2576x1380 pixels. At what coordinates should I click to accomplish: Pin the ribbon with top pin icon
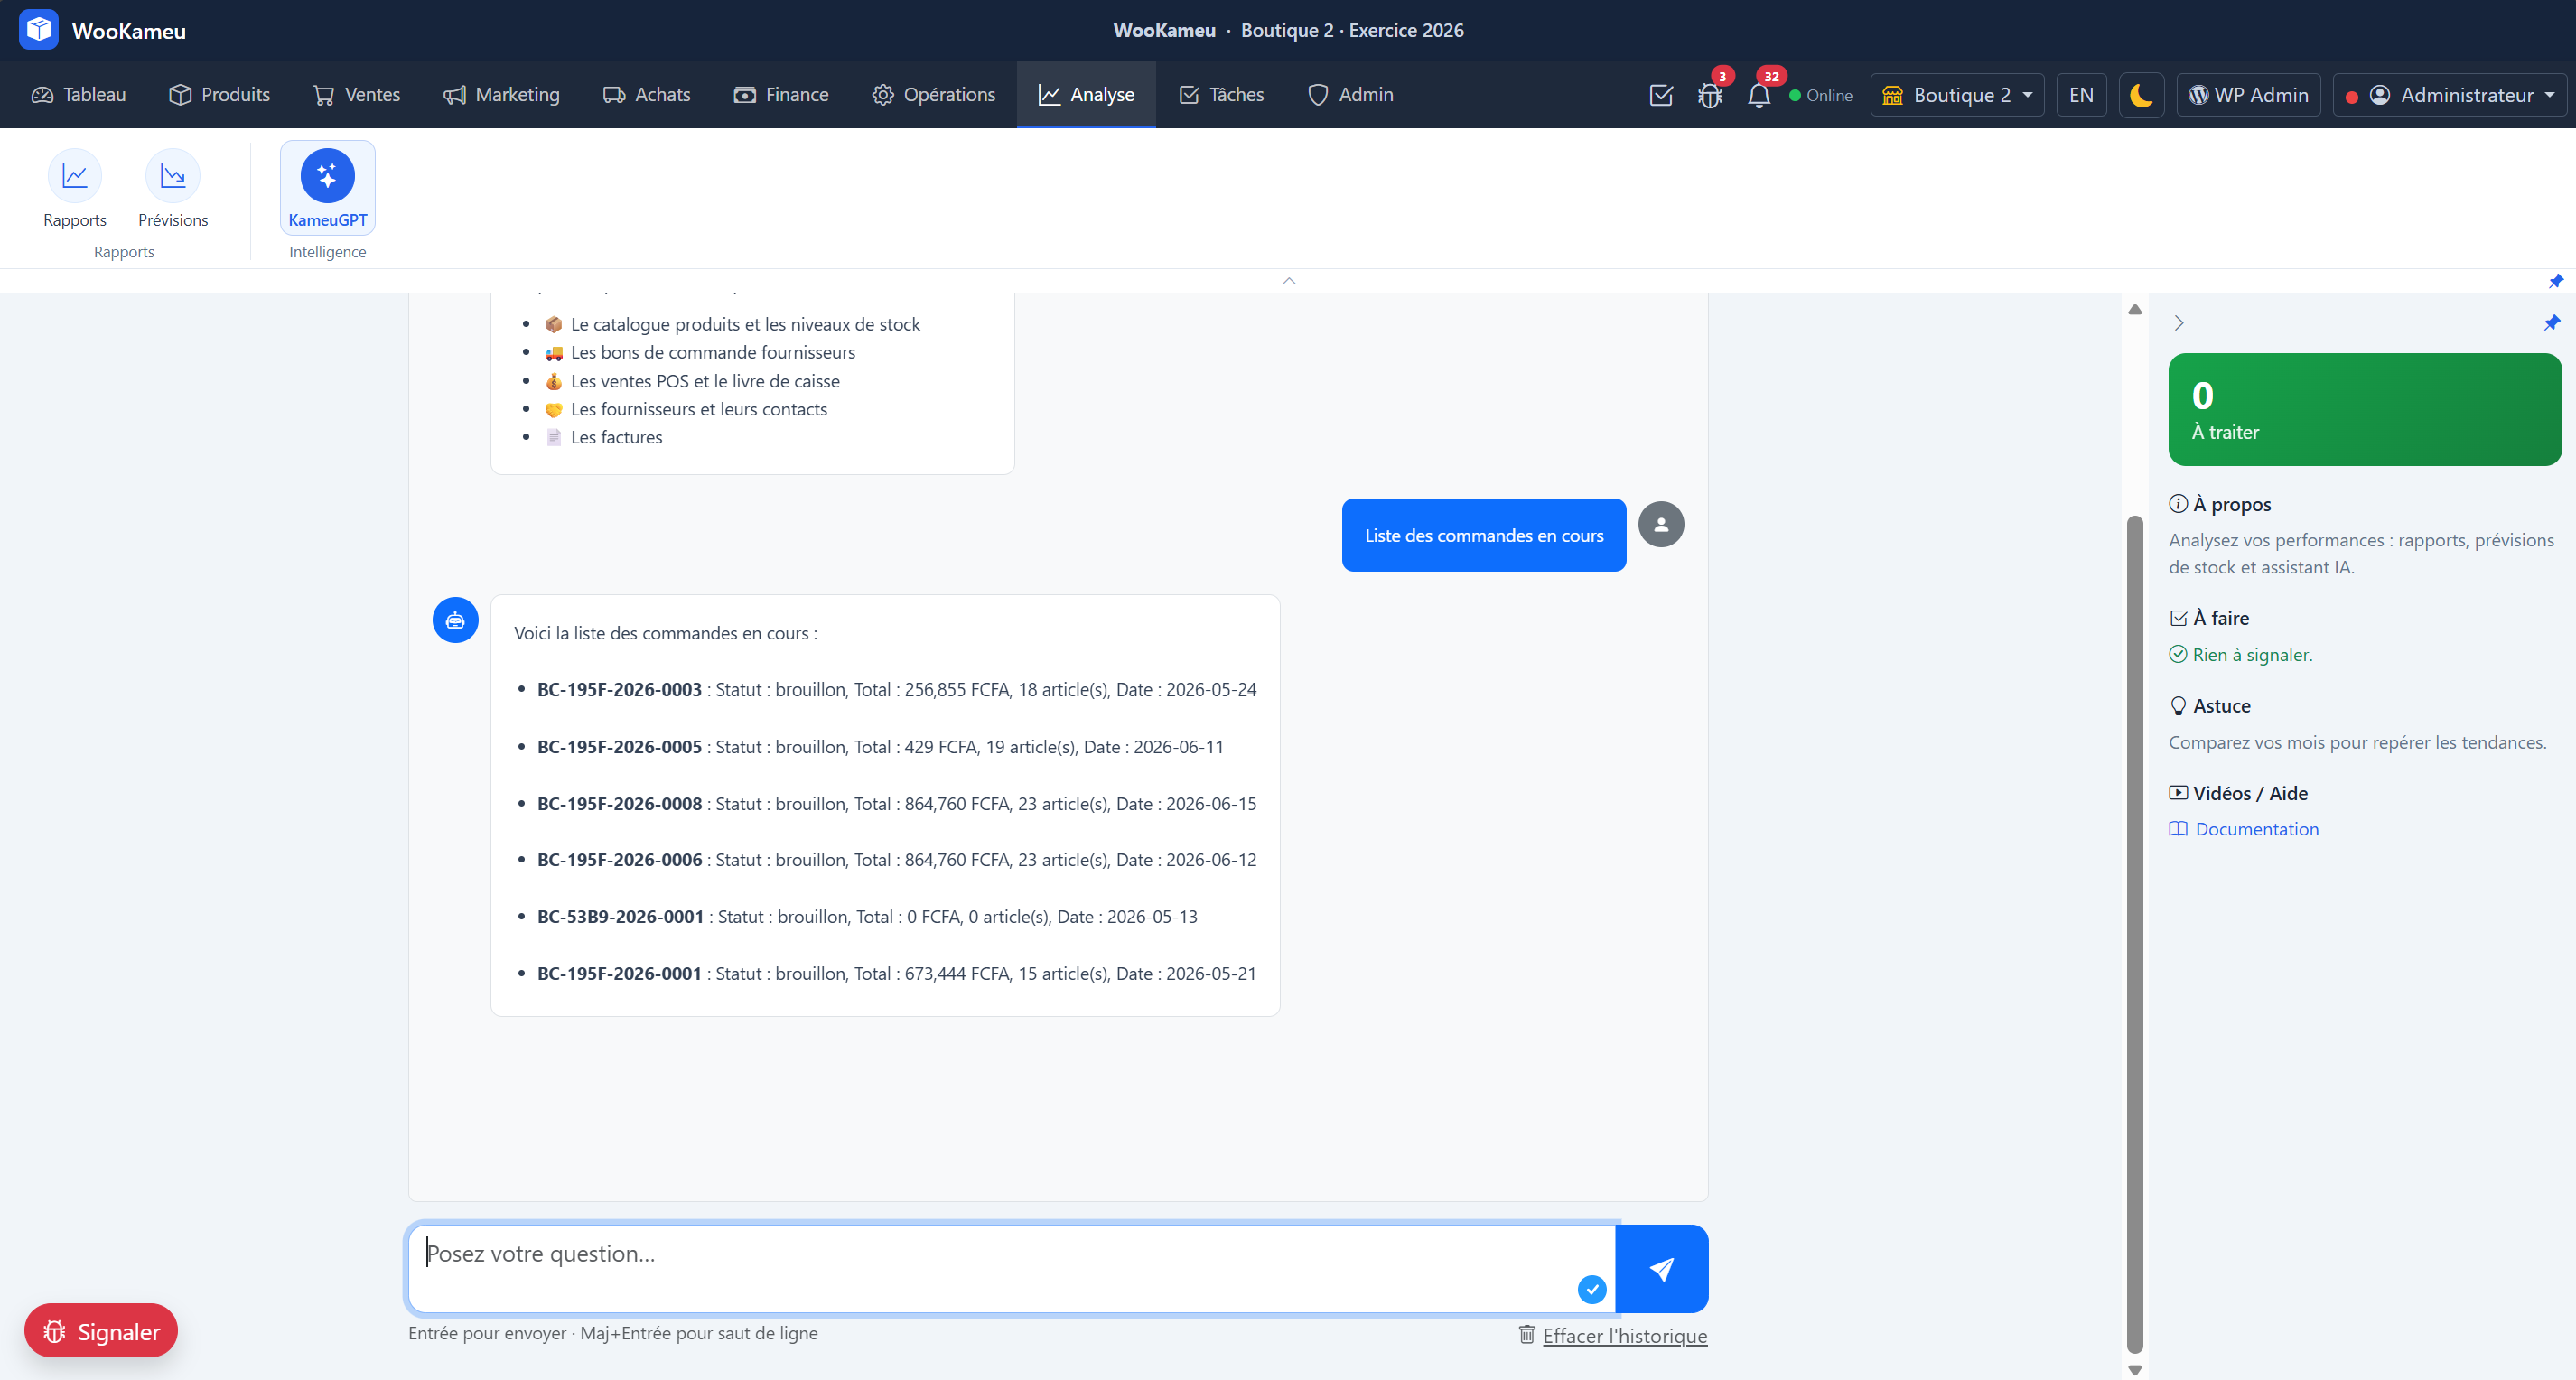pos(2555,281)
